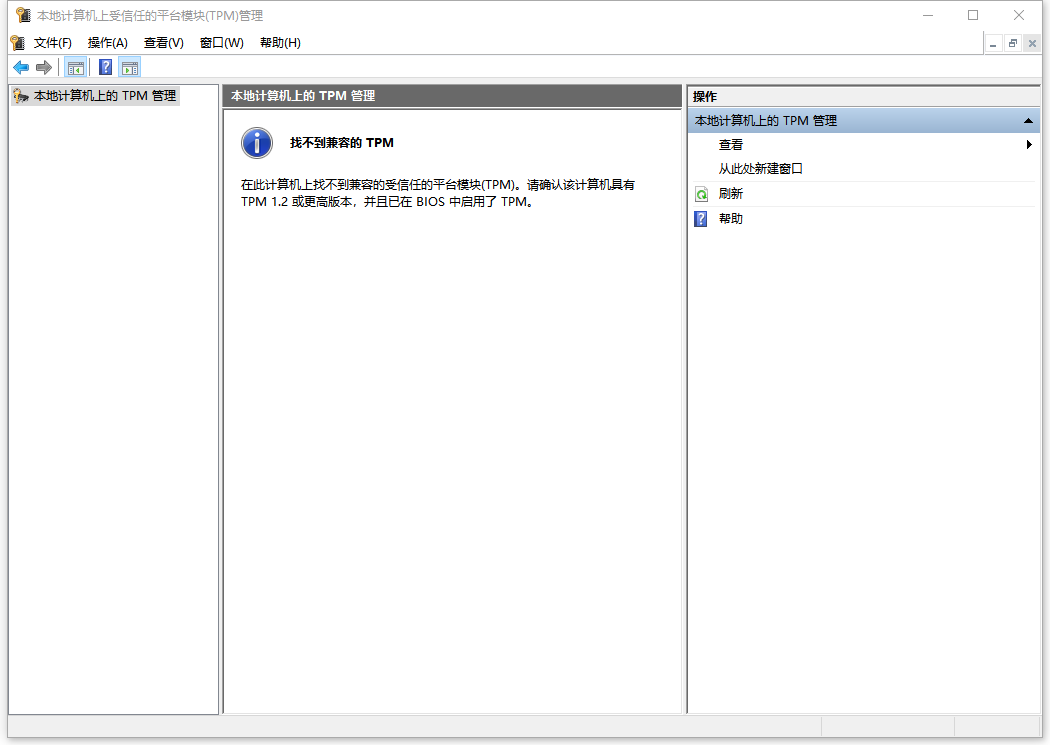Click 查看 in the actions pane
The width and height of the screenshot is (1050, 745).
(731, 145)
